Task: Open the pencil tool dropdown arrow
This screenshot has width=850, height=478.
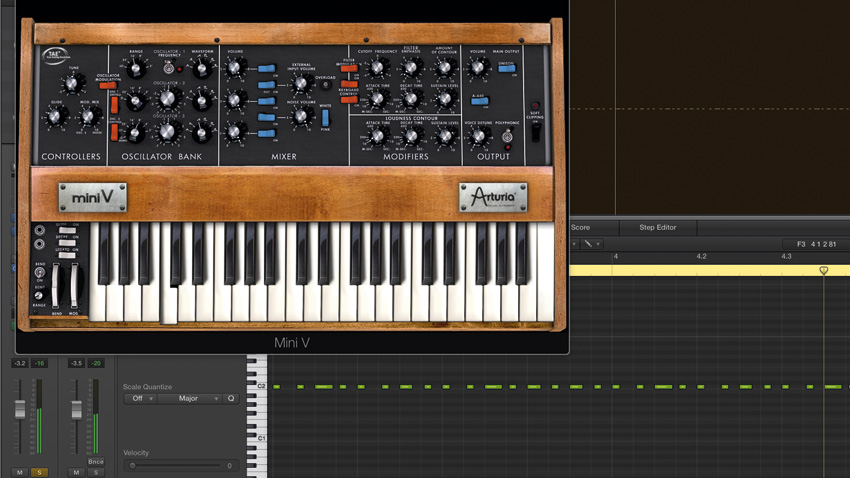Action: [598, 244]
